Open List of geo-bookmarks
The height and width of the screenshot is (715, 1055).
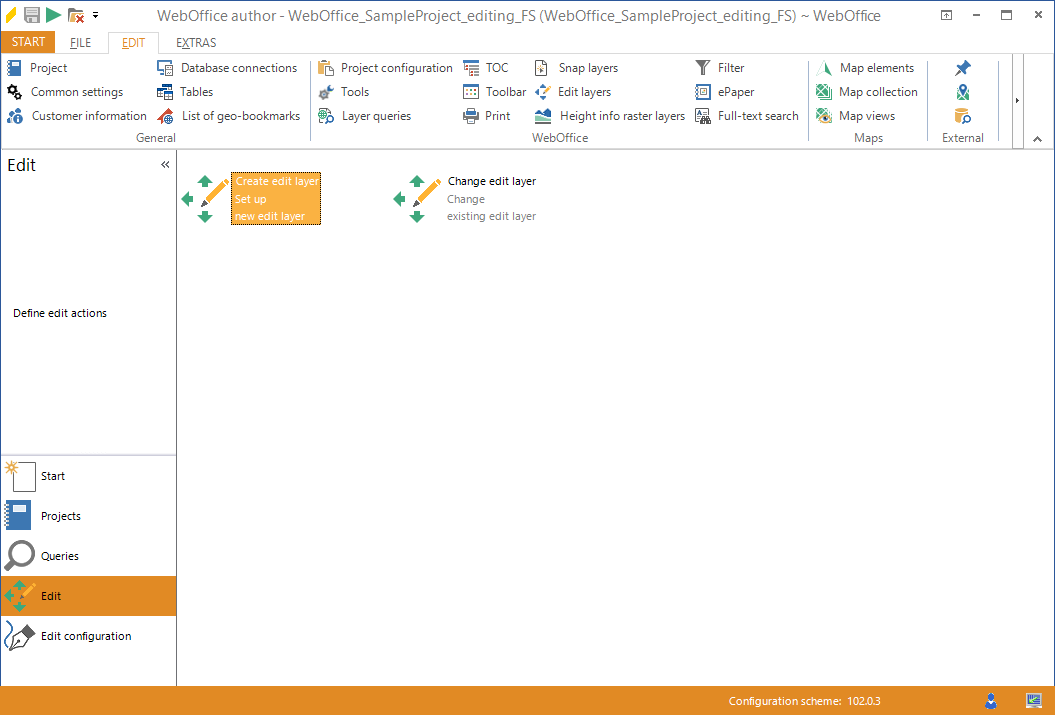point(229,116)
